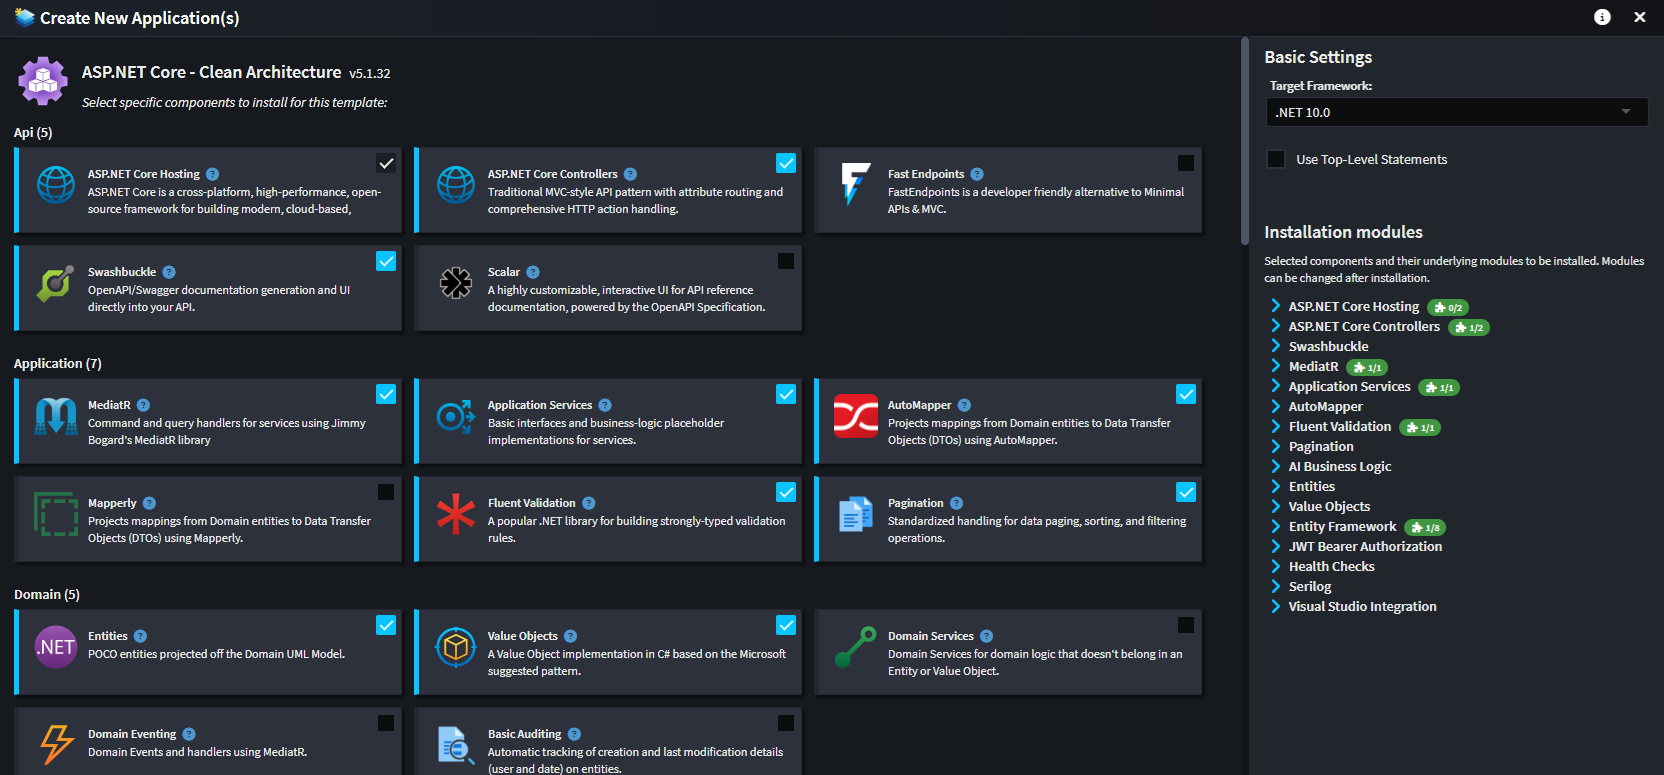Click the ASP.NET Core Hosting globe icon
This screenshot has width=1664, height=775.
[x=56, y=185]
